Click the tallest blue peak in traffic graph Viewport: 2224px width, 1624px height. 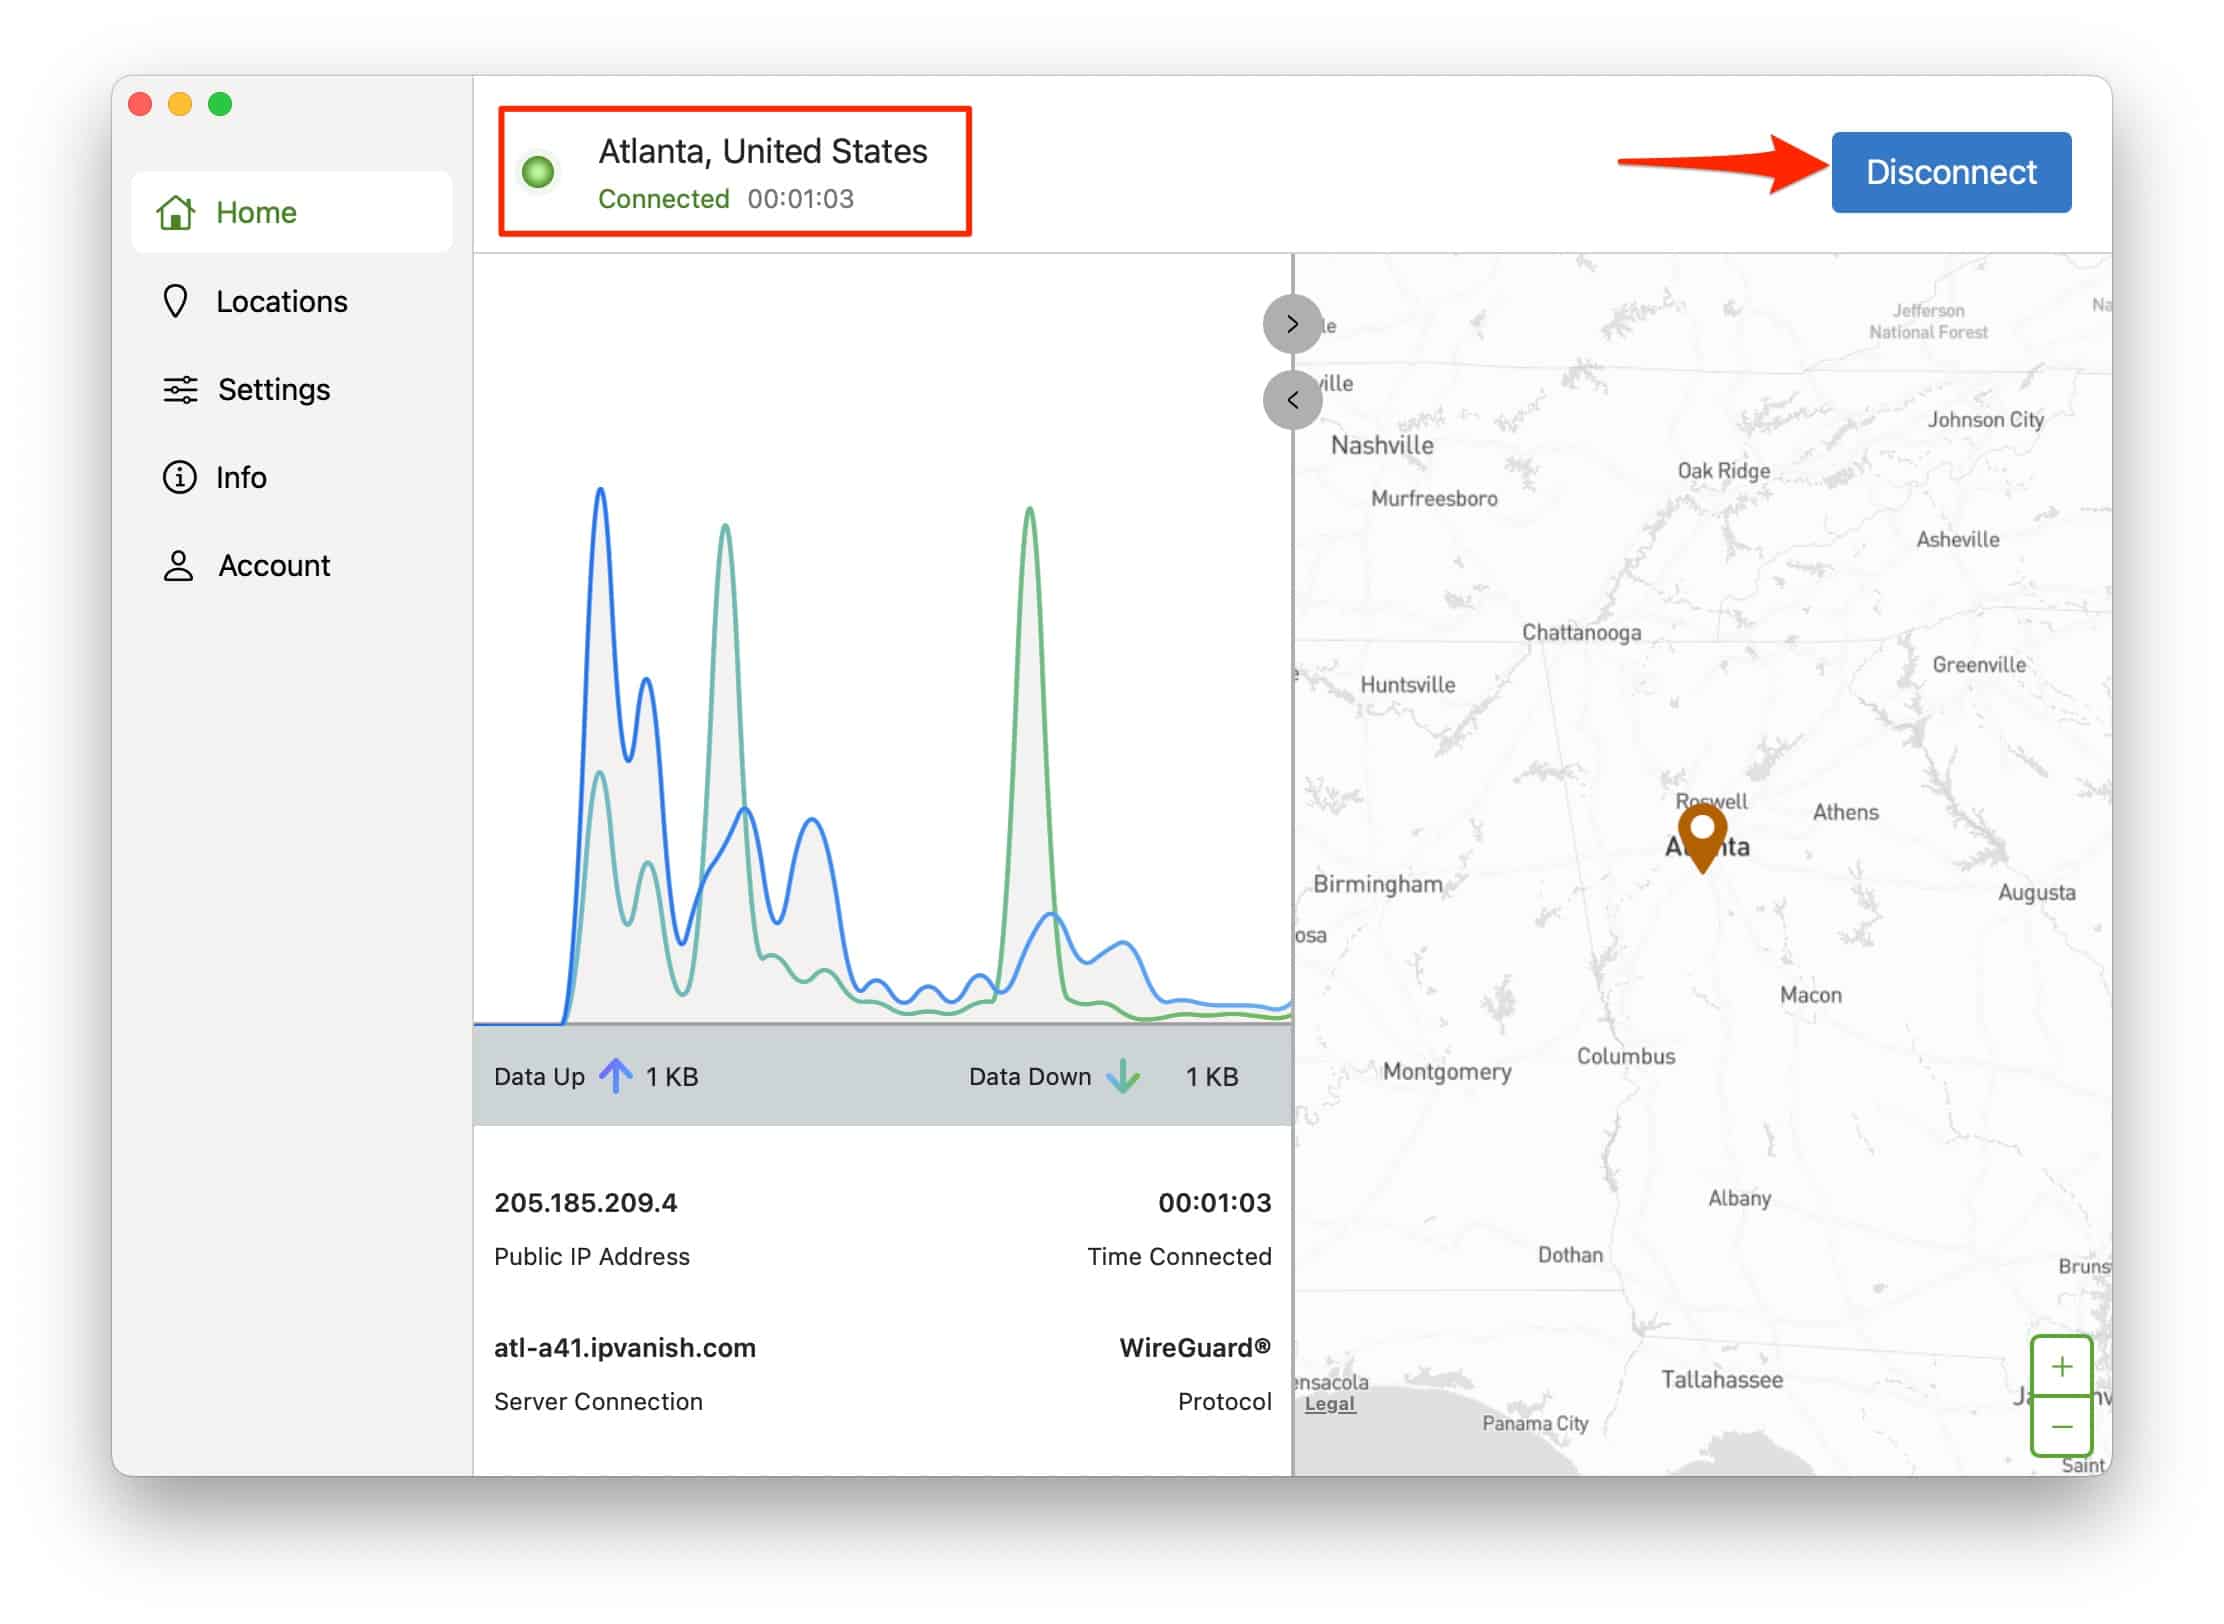[600, 490]
